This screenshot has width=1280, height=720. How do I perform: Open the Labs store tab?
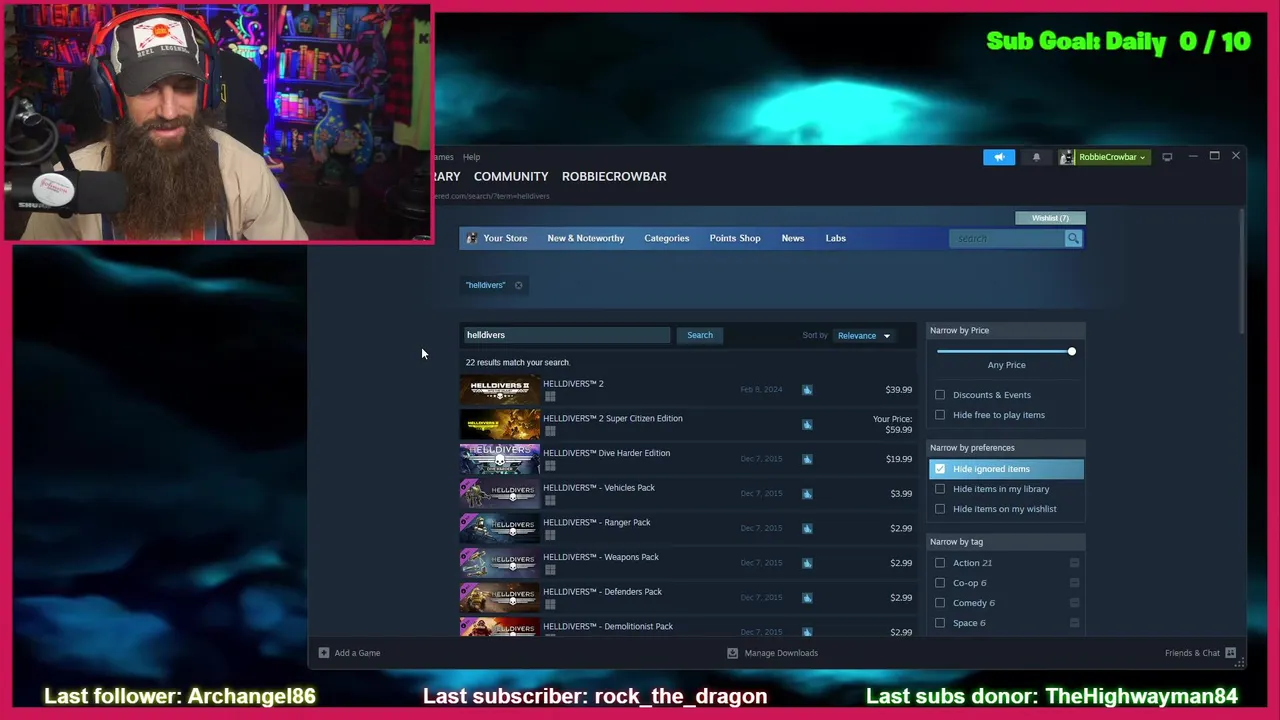click(x=836, y=238)
